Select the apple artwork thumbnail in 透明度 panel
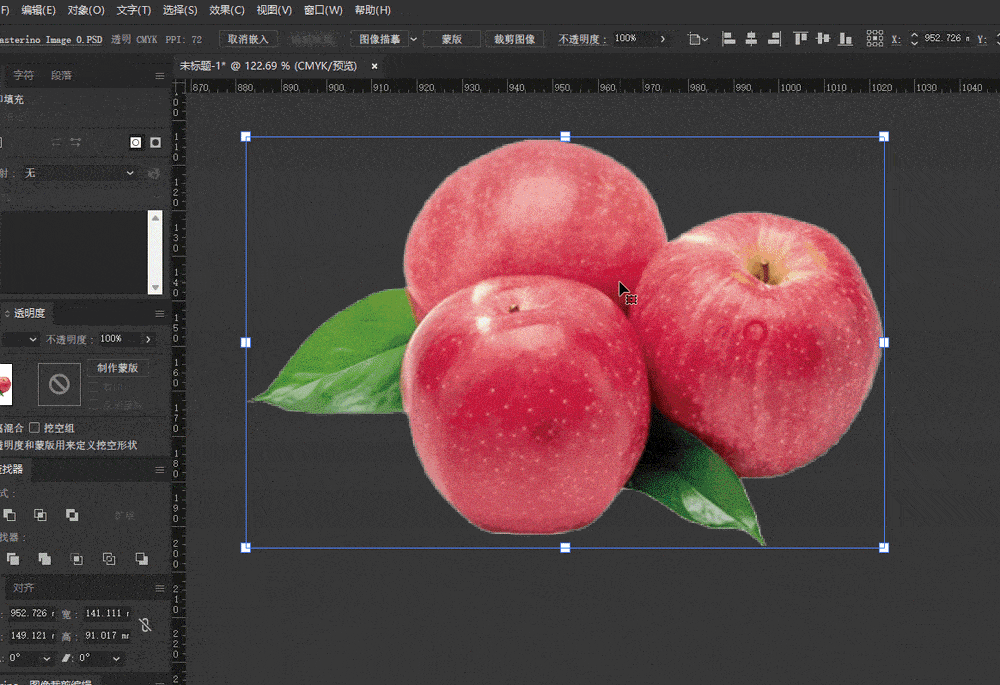The width and height of the screenshot is (1000, 685). tap(6, 384)
